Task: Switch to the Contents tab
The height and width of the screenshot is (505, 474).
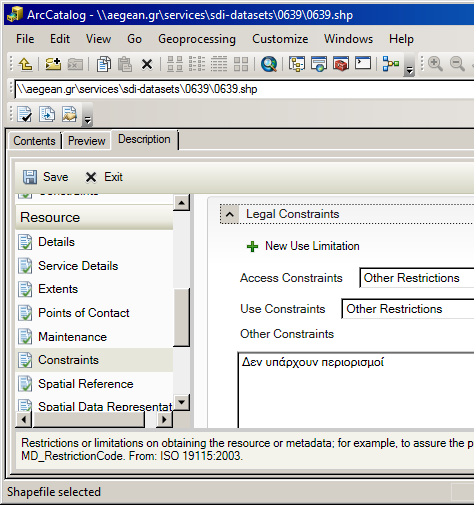Action: point(34,141)
